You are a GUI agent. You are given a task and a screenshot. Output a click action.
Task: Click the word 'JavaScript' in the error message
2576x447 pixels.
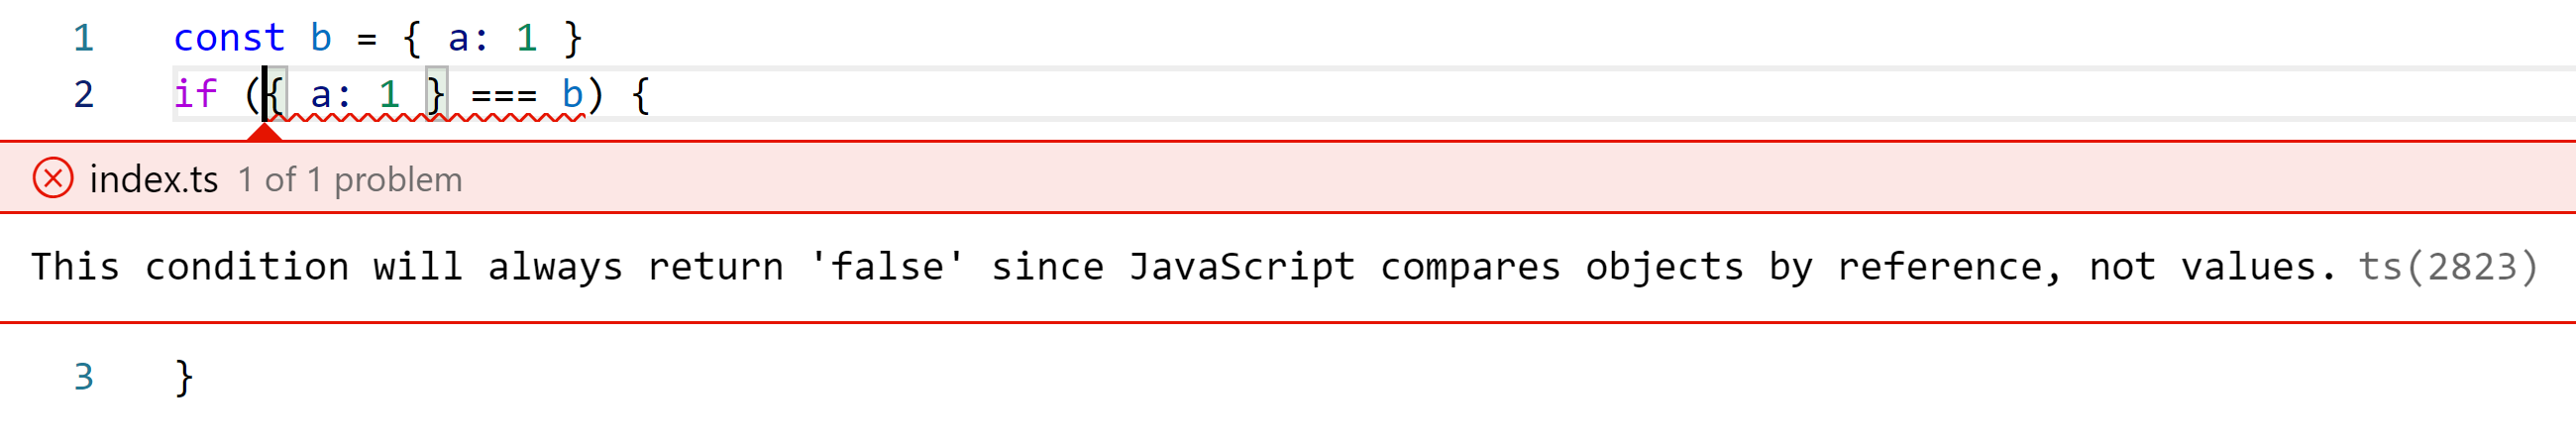click(1243, 267)
